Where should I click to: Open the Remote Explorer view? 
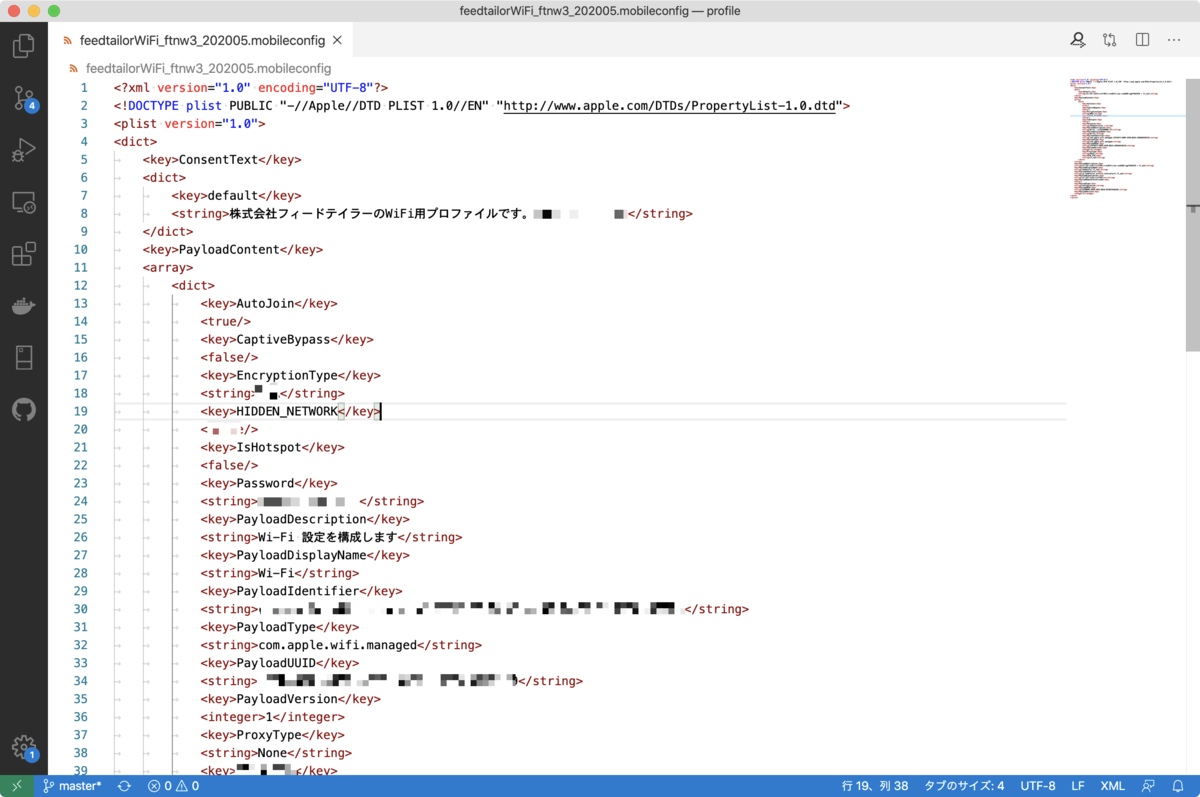click(23, 202)
